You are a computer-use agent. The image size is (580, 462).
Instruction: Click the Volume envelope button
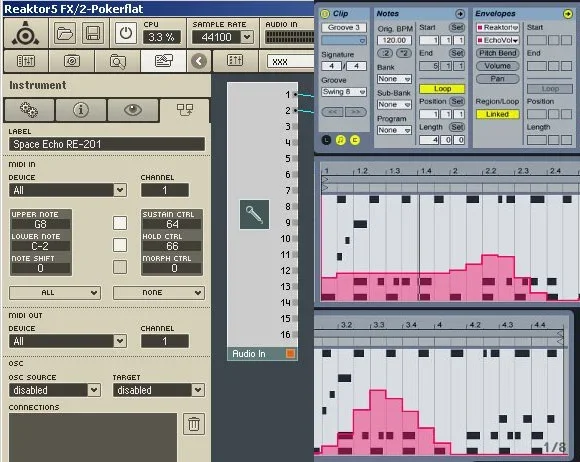pos(498,66)
